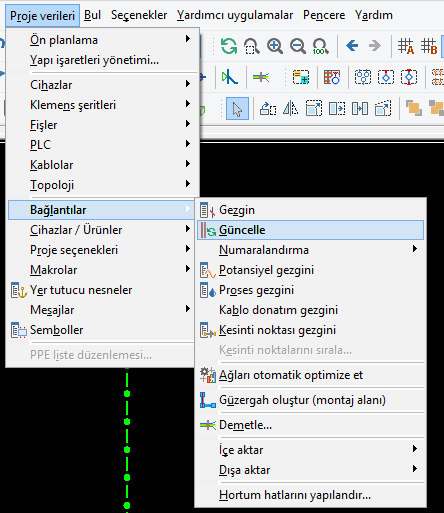Click the connection symbol icon in toolbar

230,77
